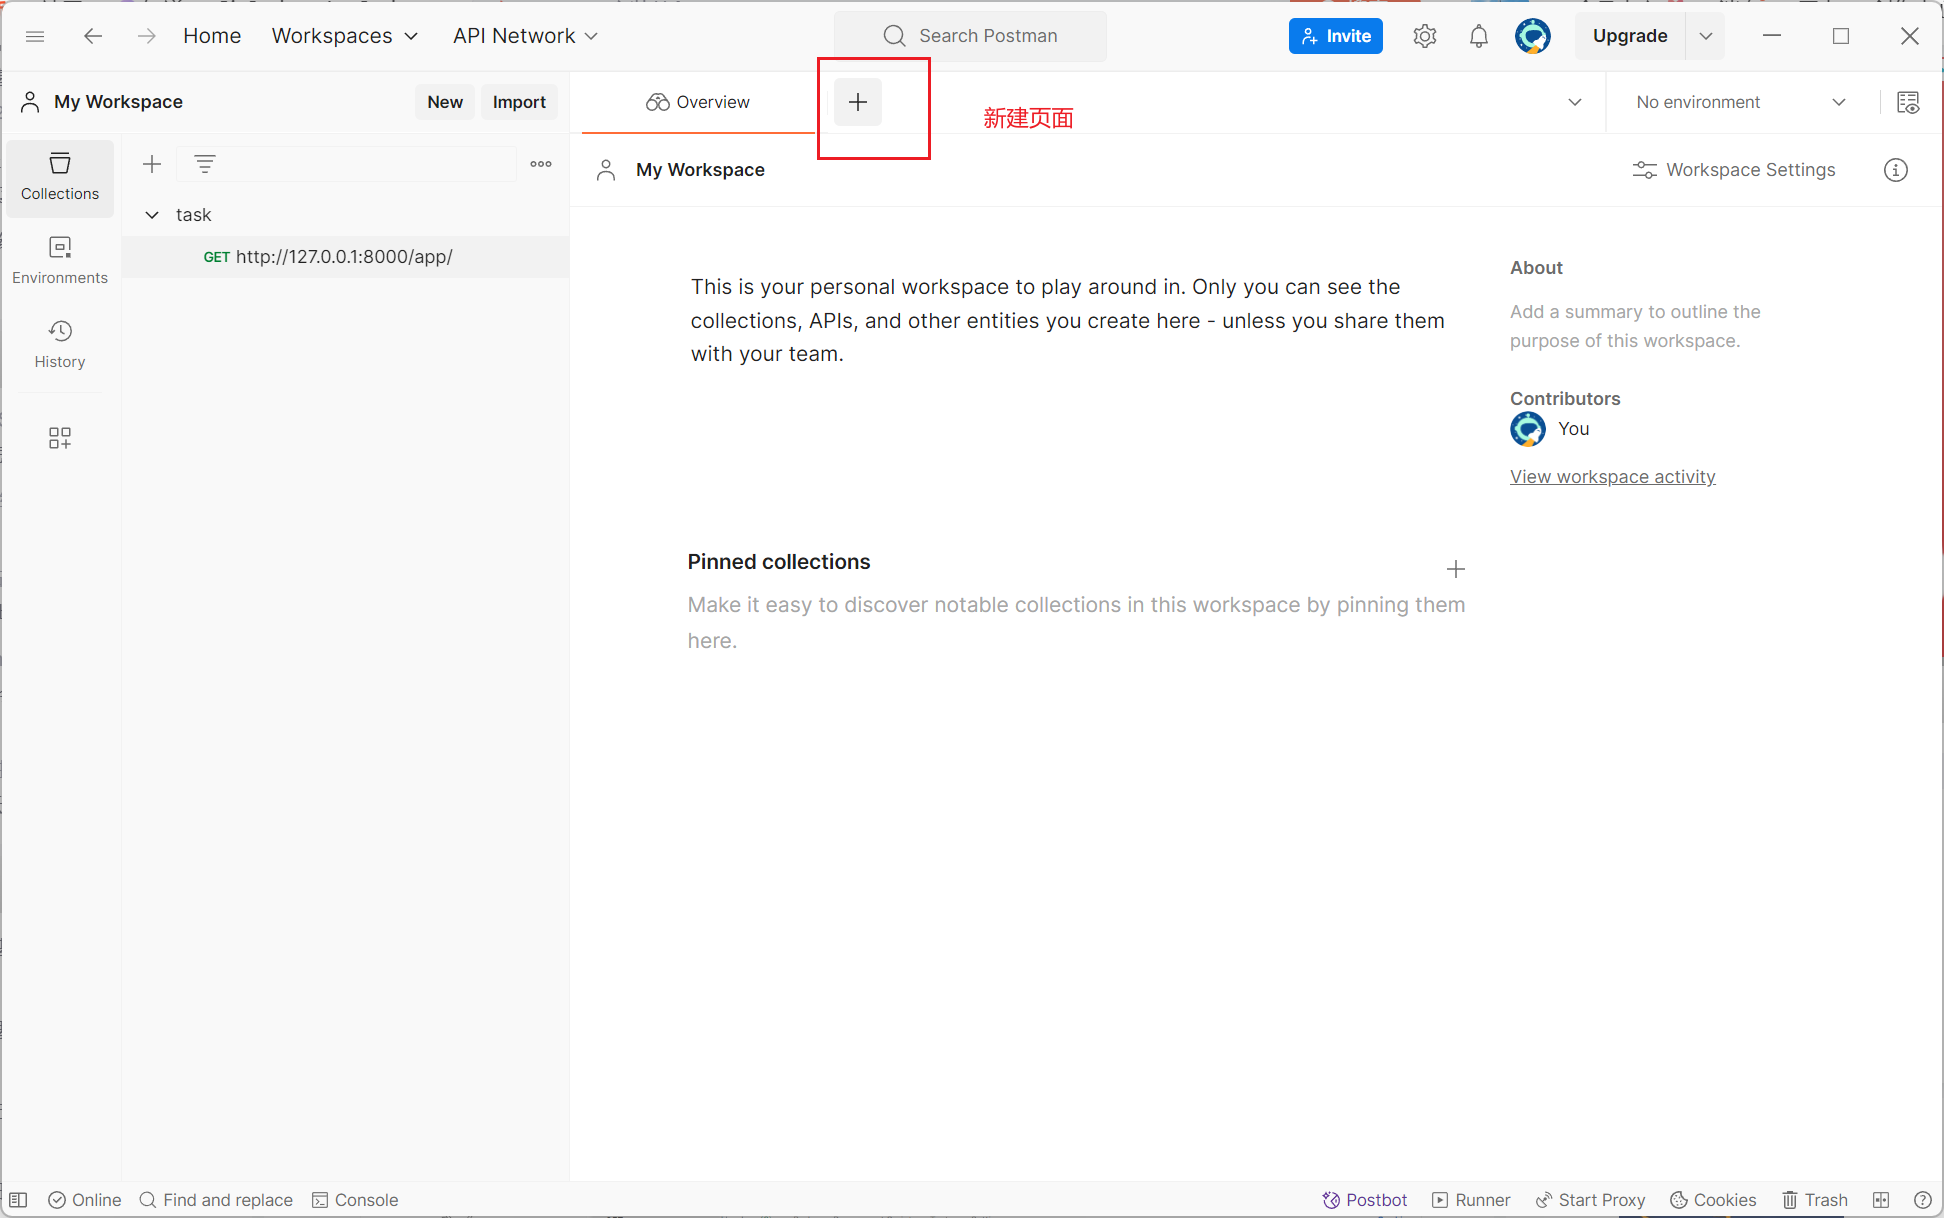The image size is (1944, 1218).
Task: Open the settings gear icon
Action: coord(1425,36)
